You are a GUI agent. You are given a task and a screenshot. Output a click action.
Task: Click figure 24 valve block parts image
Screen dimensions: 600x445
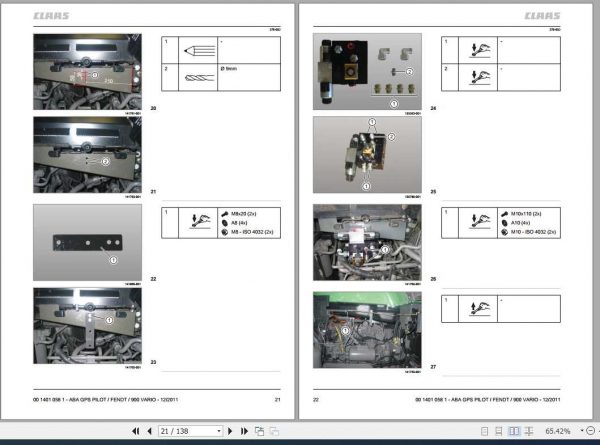click(367, 72)
